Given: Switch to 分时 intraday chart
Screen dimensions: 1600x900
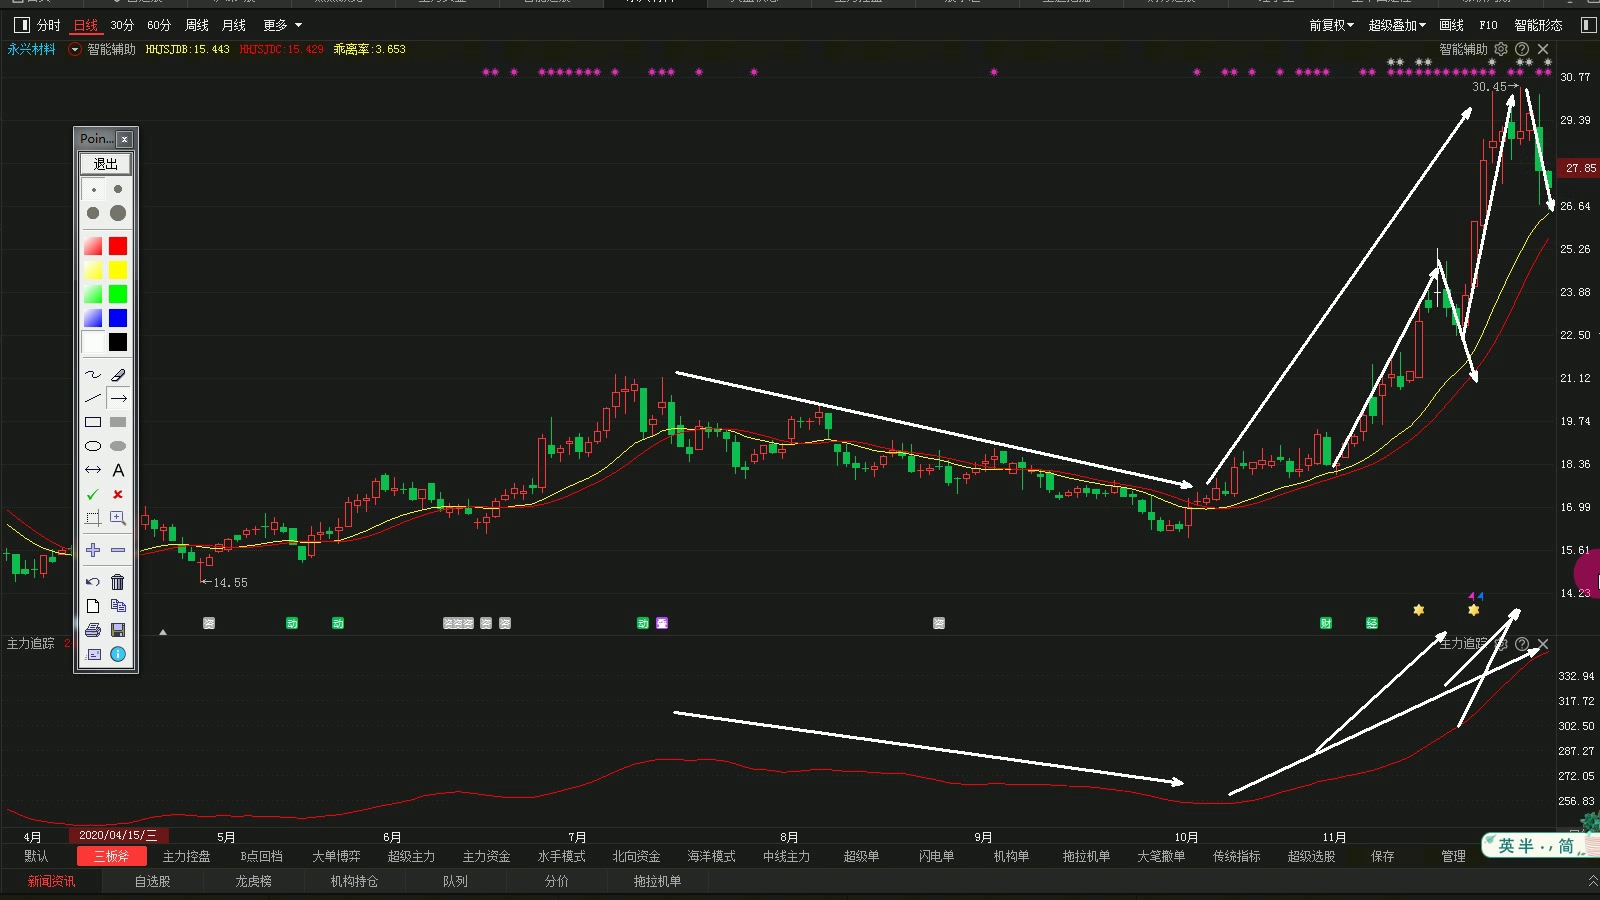Looking at the screenshot, I should [48, 25].
